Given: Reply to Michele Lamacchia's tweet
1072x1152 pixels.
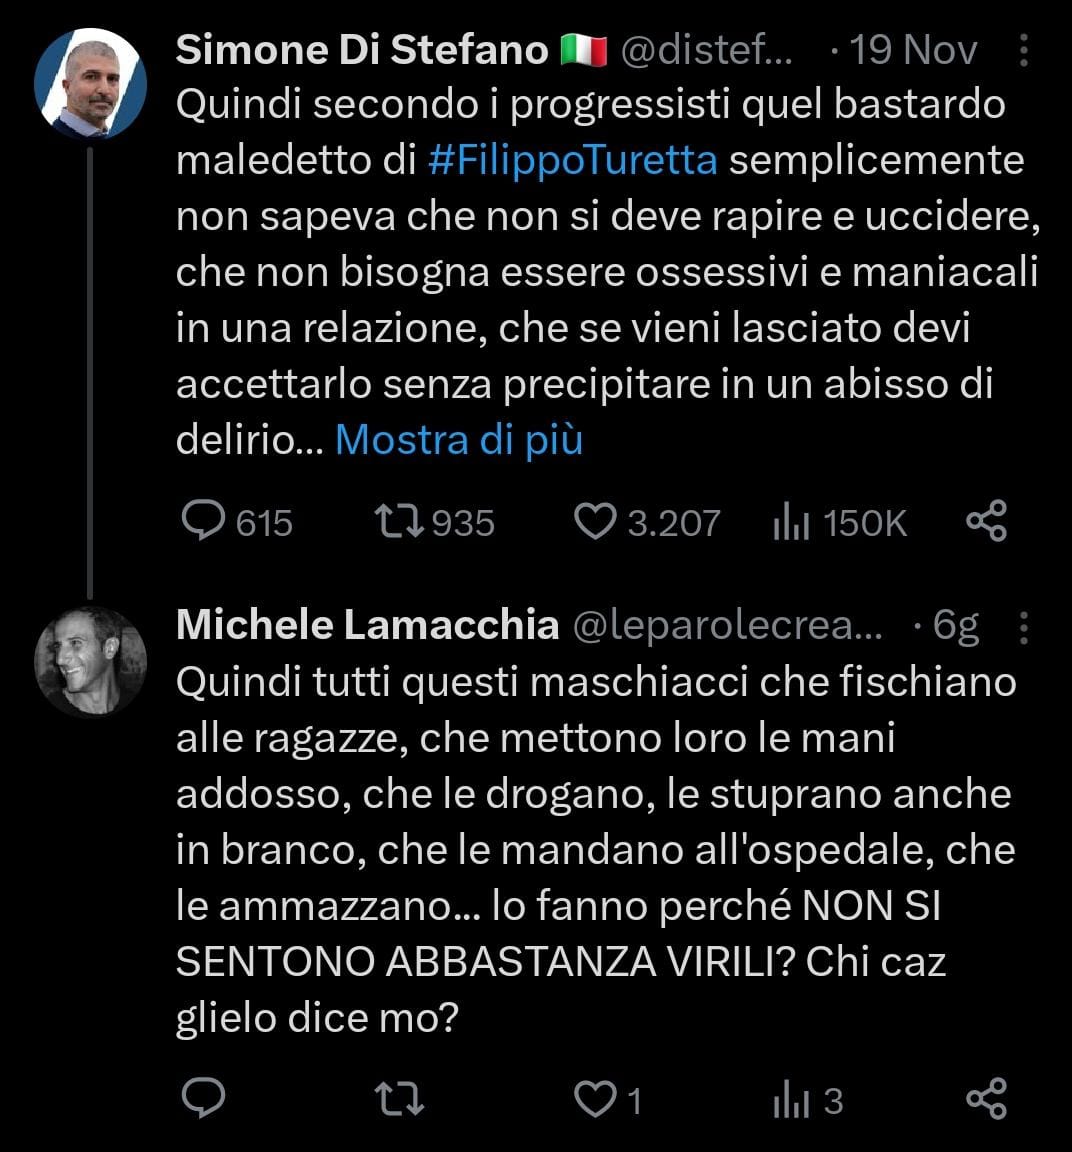Looking at the screenshot, I should click(204, 1099).
